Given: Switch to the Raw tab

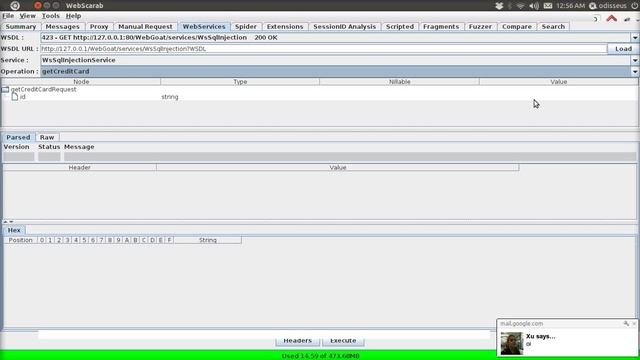Looking at the screenshot, I should [x=47, y=138].
